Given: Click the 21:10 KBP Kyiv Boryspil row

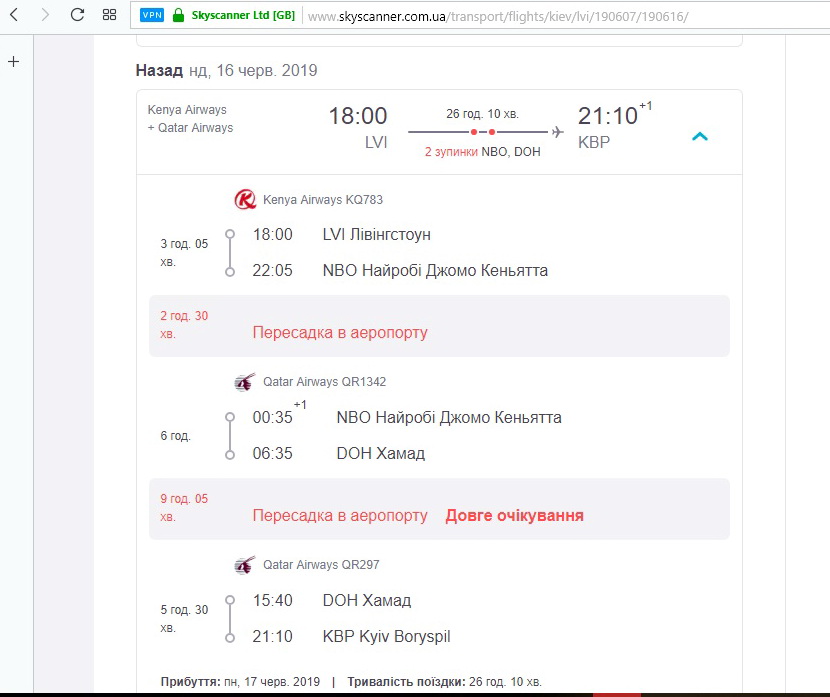Looking at the screenshot, I should (351, 637).
